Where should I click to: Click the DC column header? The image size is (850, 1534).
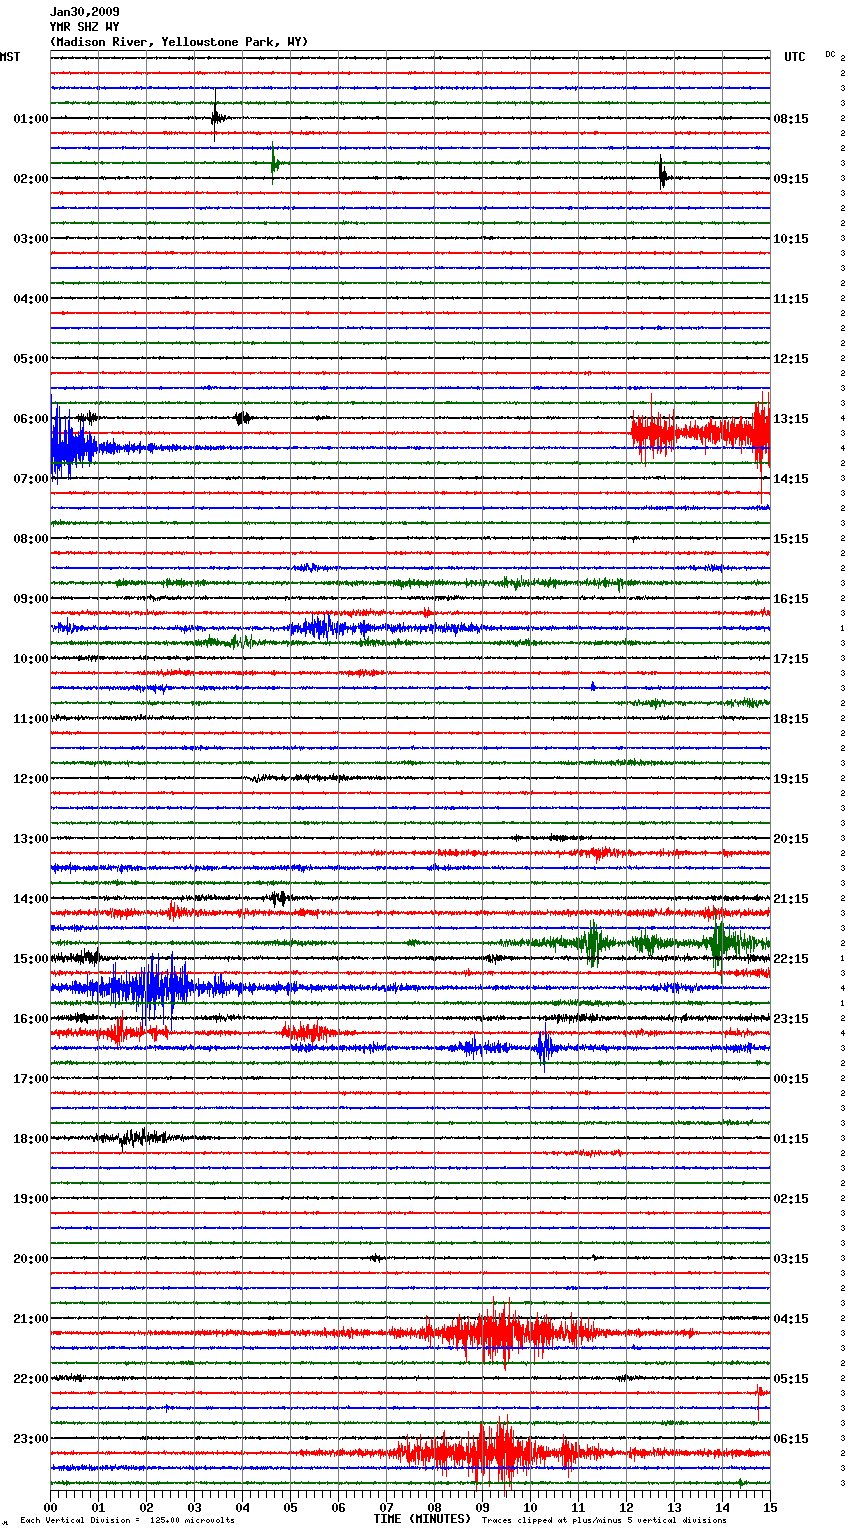pos(830,54)
